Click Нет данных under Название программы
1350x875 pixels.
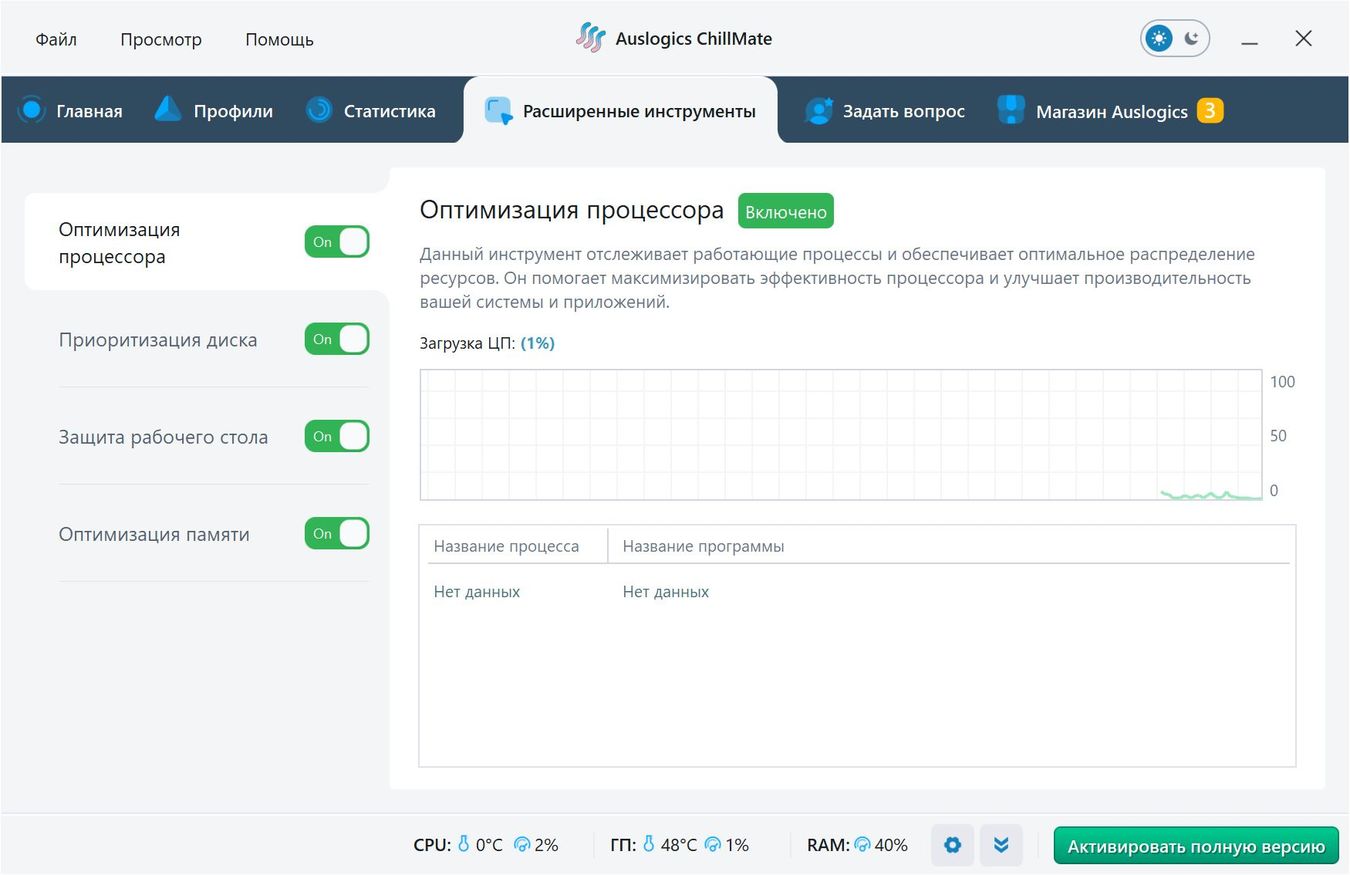coord(666,592)
